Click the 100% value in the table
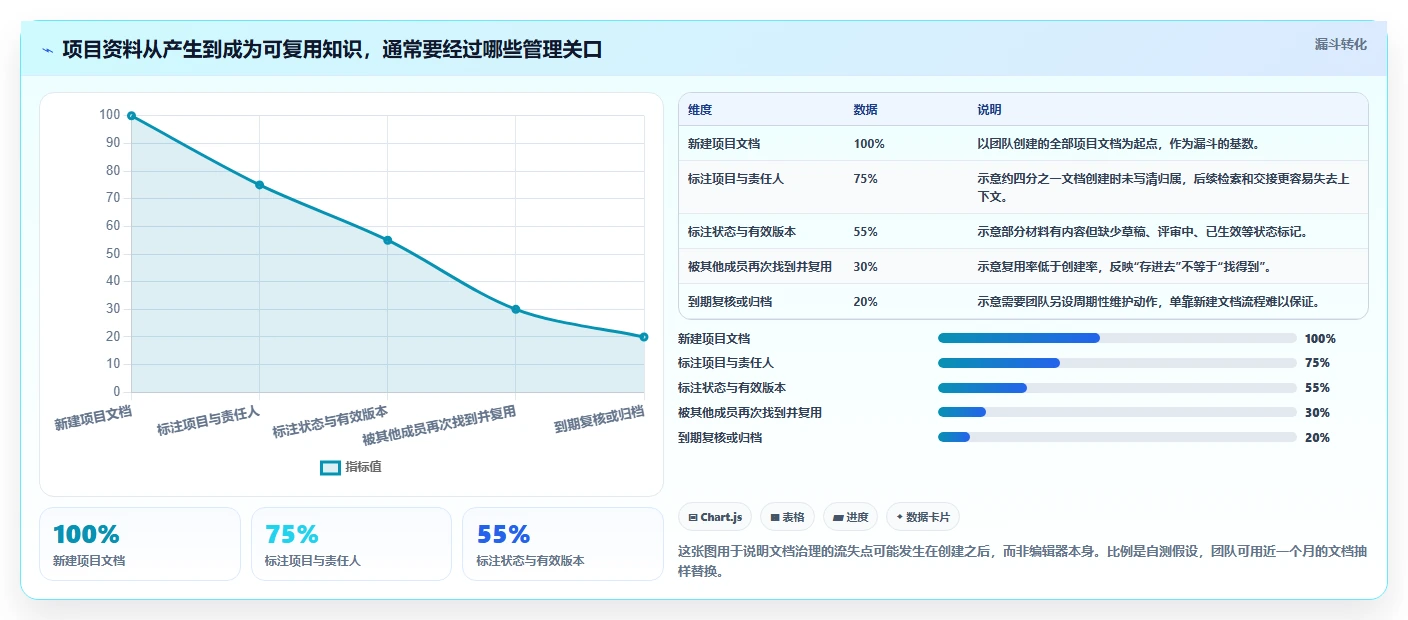The height and width of the screenshot is (620, 1408). 869,144
